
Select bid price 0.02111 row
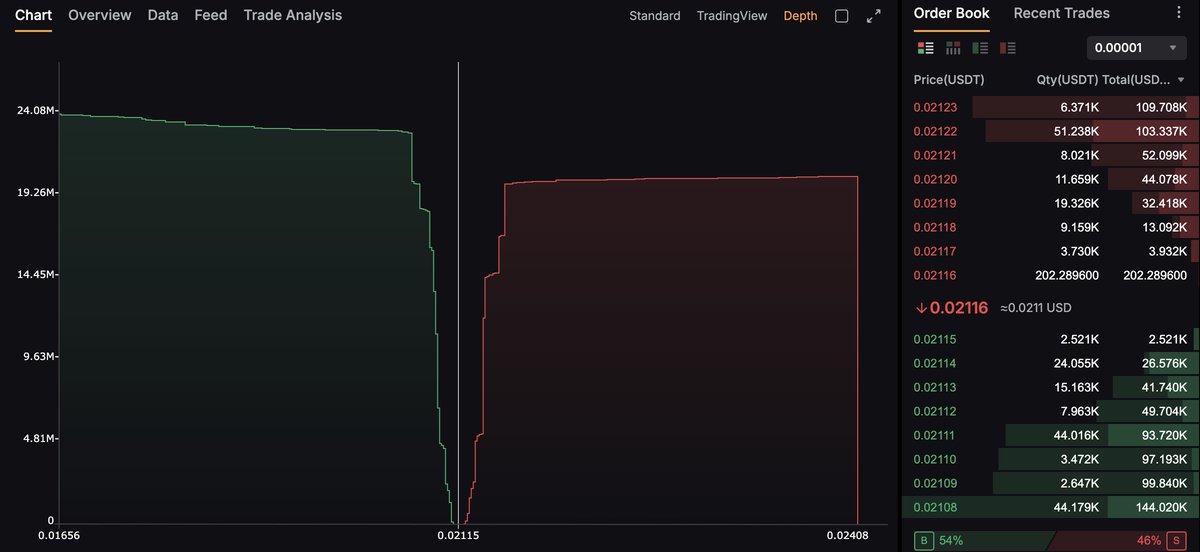point(1051,435)
